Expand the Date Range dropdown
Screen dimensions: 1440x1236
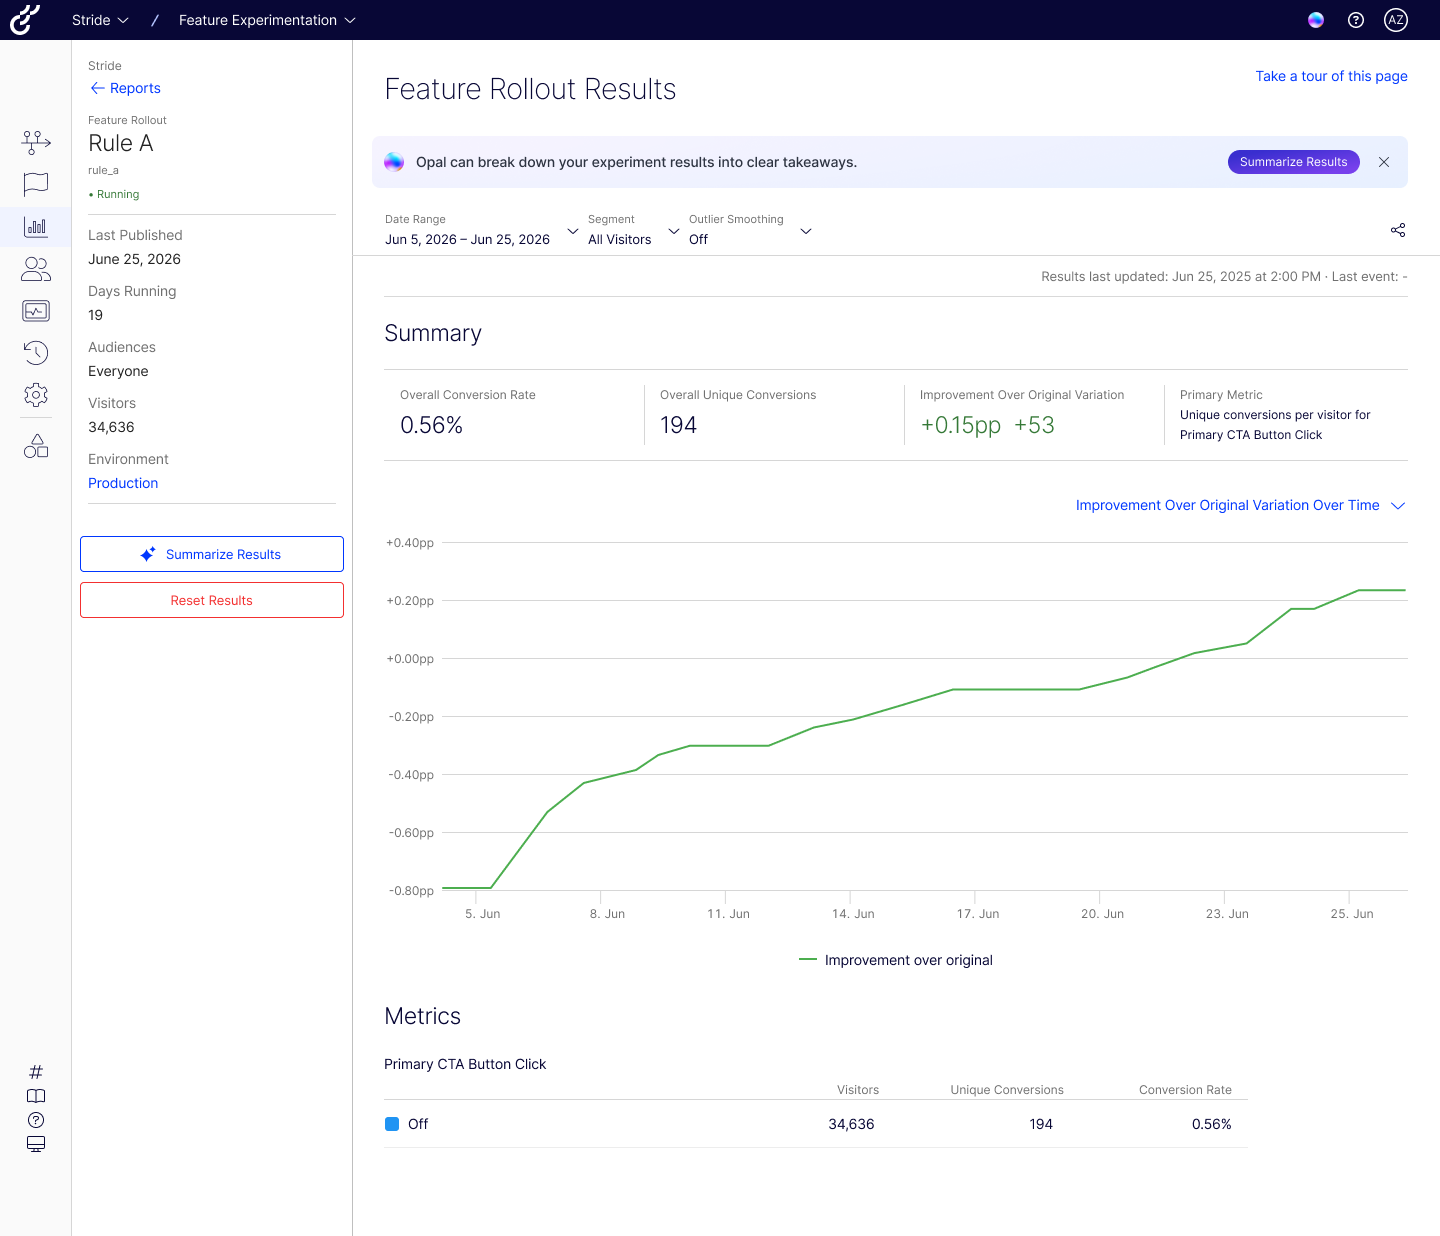tap(482, 230)
